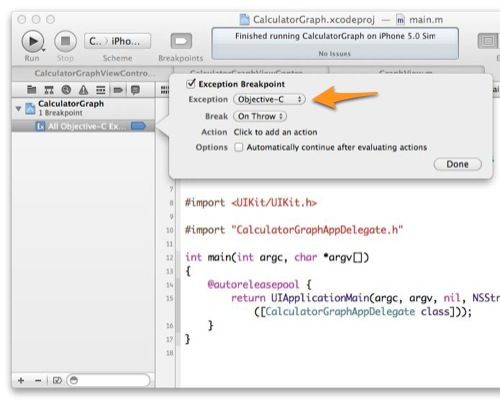The height and width of the screenshot is (400, 500).
Task: Toggle the Breakpoints toolbar button
Action: 181,41
